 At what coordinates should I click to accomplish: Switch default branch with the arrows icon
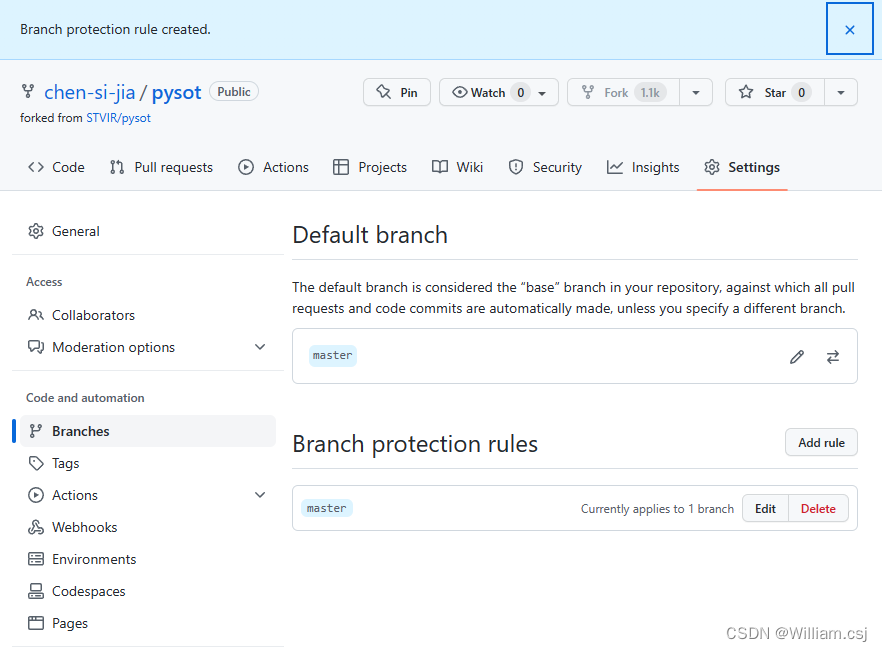pyautogui.click(x=833, y=357)
